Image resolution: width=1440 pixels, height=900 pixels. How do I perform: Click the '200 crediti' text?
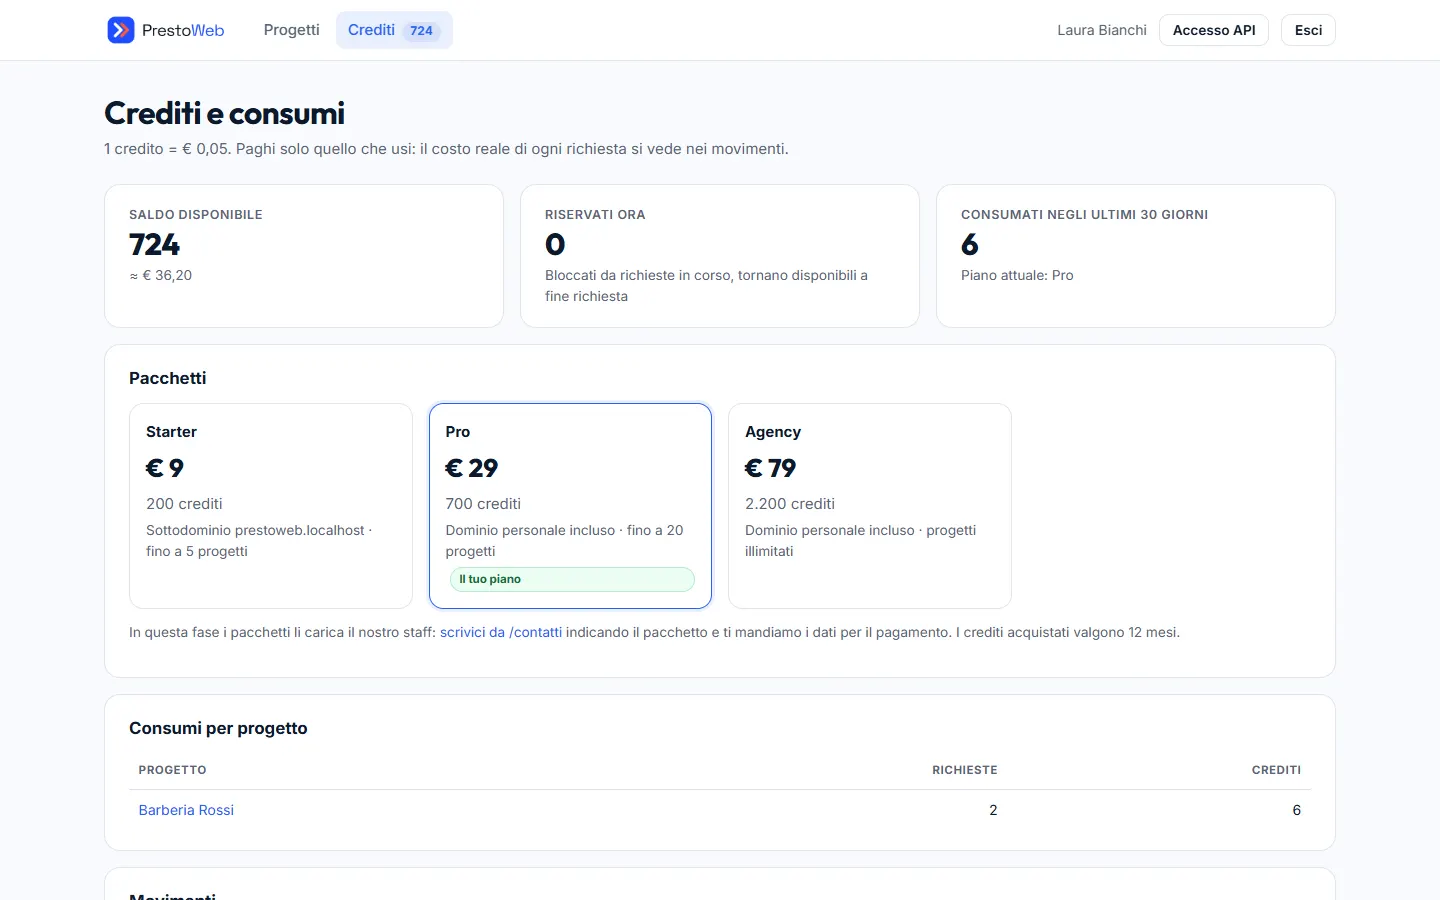184,504
